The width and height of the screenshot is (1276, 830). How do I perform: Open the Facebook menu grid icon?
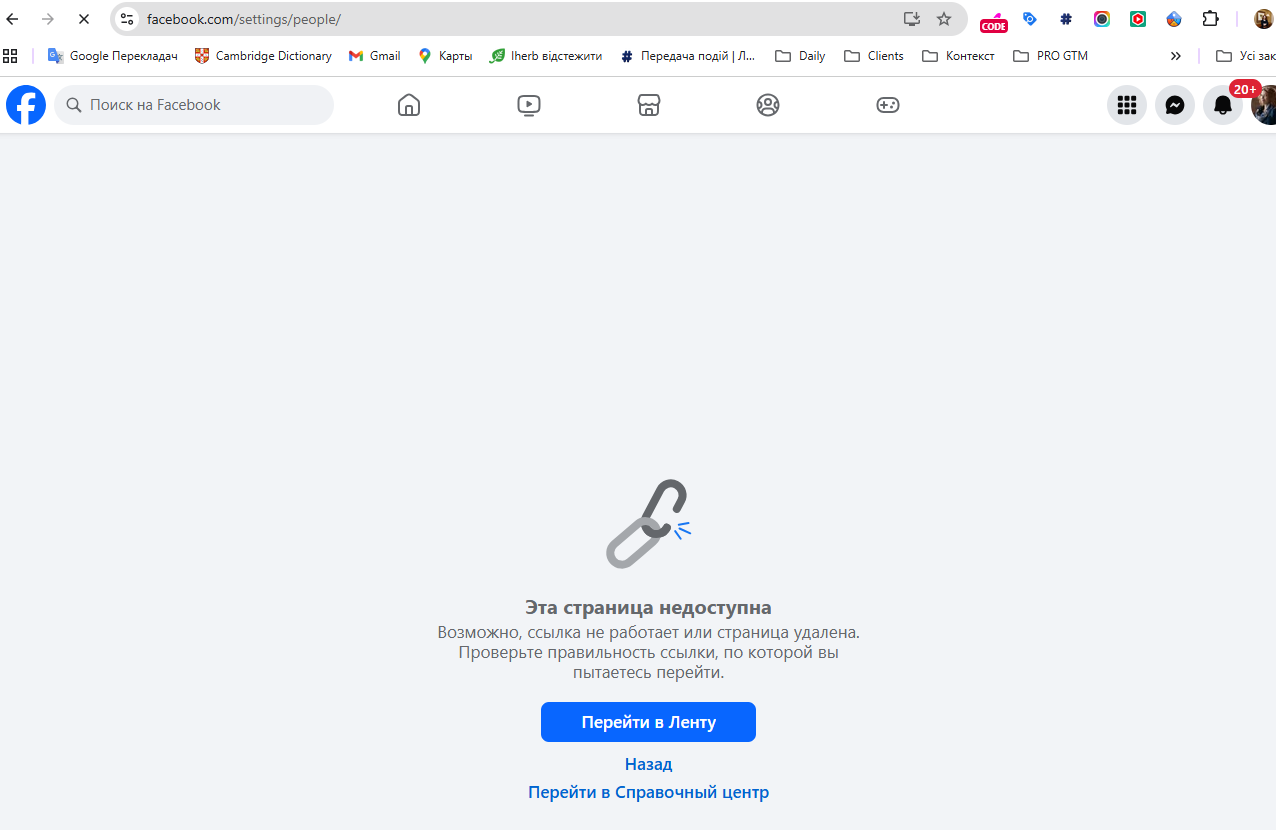point(1127,105)
